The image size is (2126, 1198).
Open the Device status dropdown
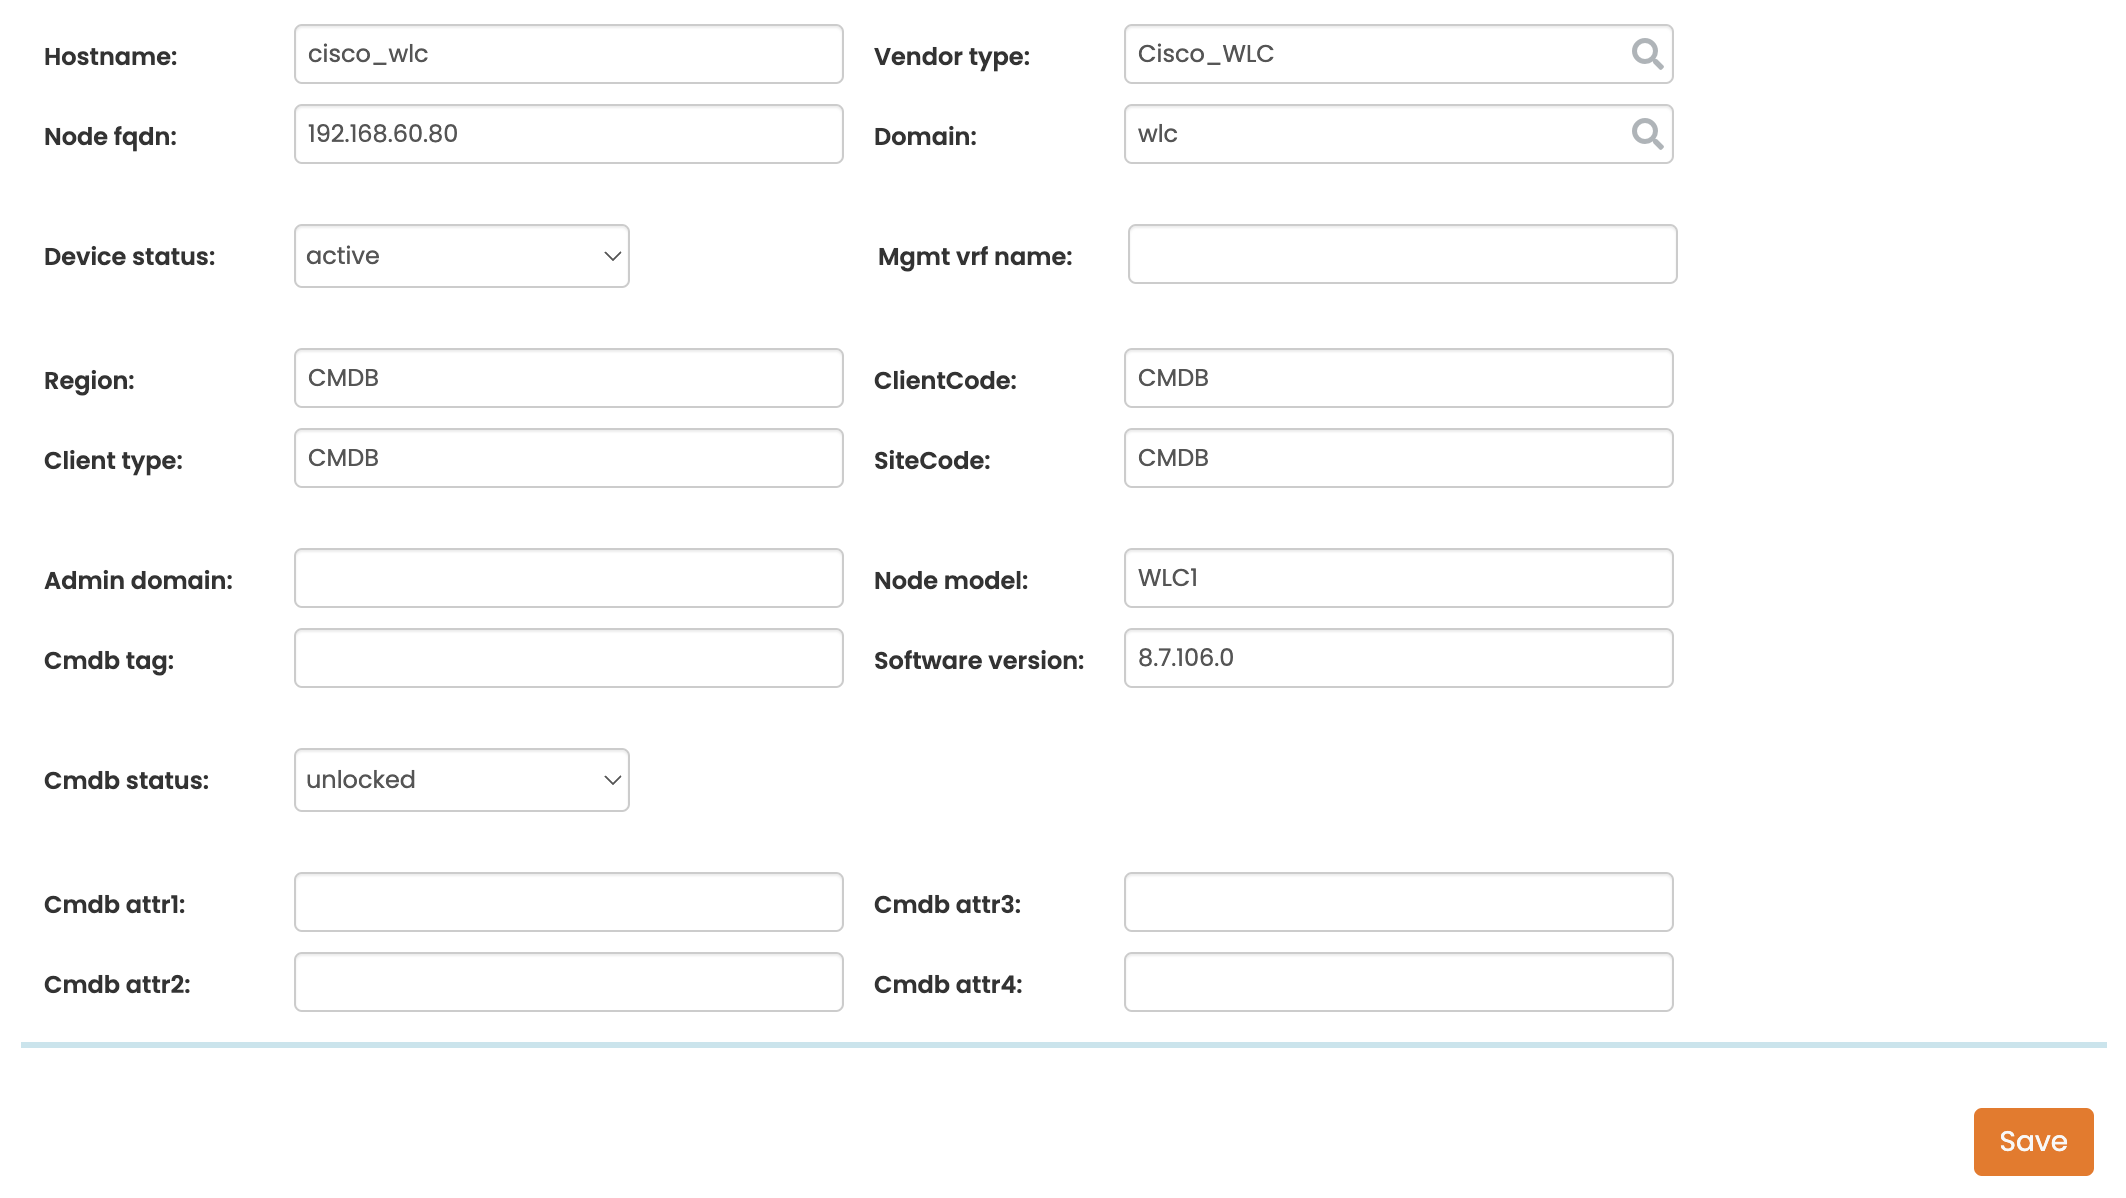[461, 256]
